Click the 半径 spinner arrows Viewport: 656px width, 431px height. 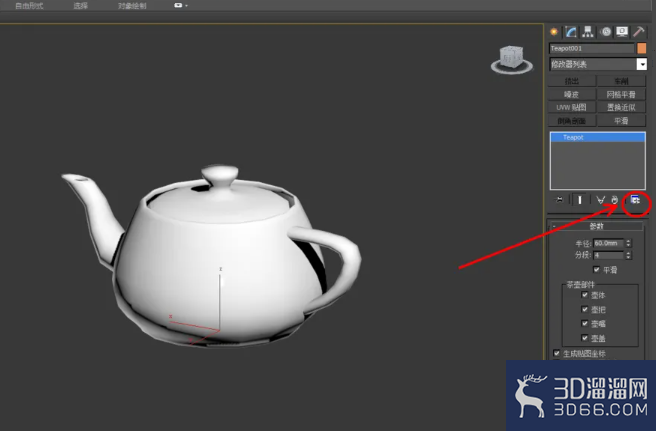628,243
